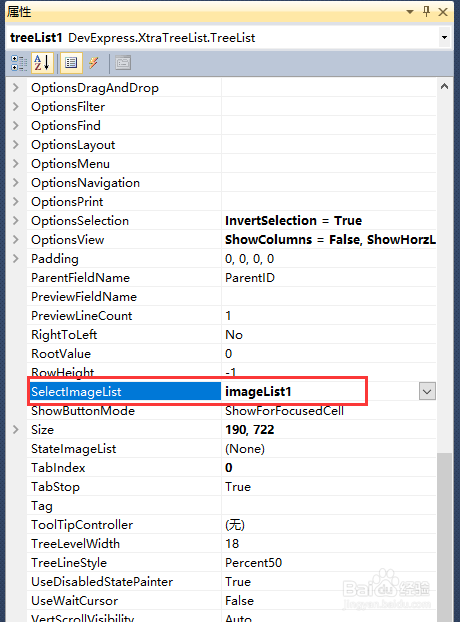This screenshot has width=460, height=622.
Task: Click the Property Pages icon
Action: click(123, 63)
